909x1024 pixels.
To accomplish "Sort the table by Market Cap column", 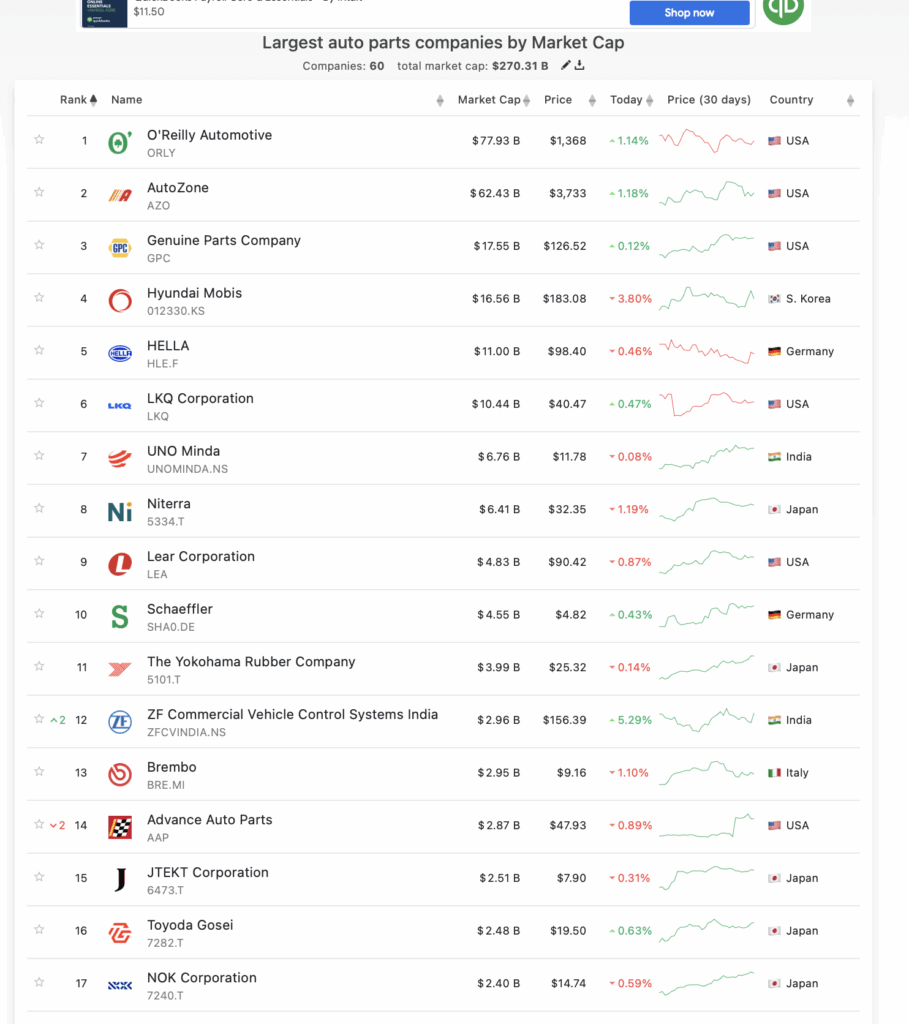I will (x=488, y=100).
